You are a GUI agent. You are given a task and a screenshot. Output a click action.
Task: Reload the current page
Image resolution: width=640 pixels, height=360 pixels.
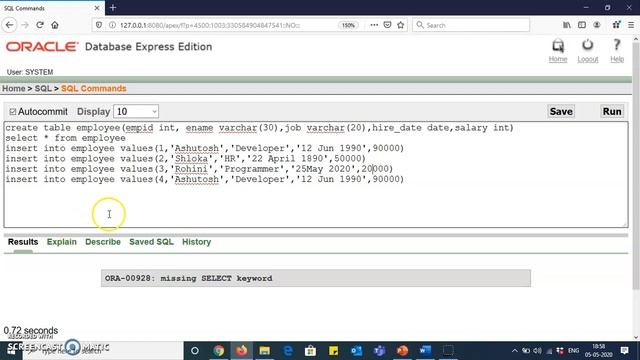pyautogui.click(x=40, y=25)
